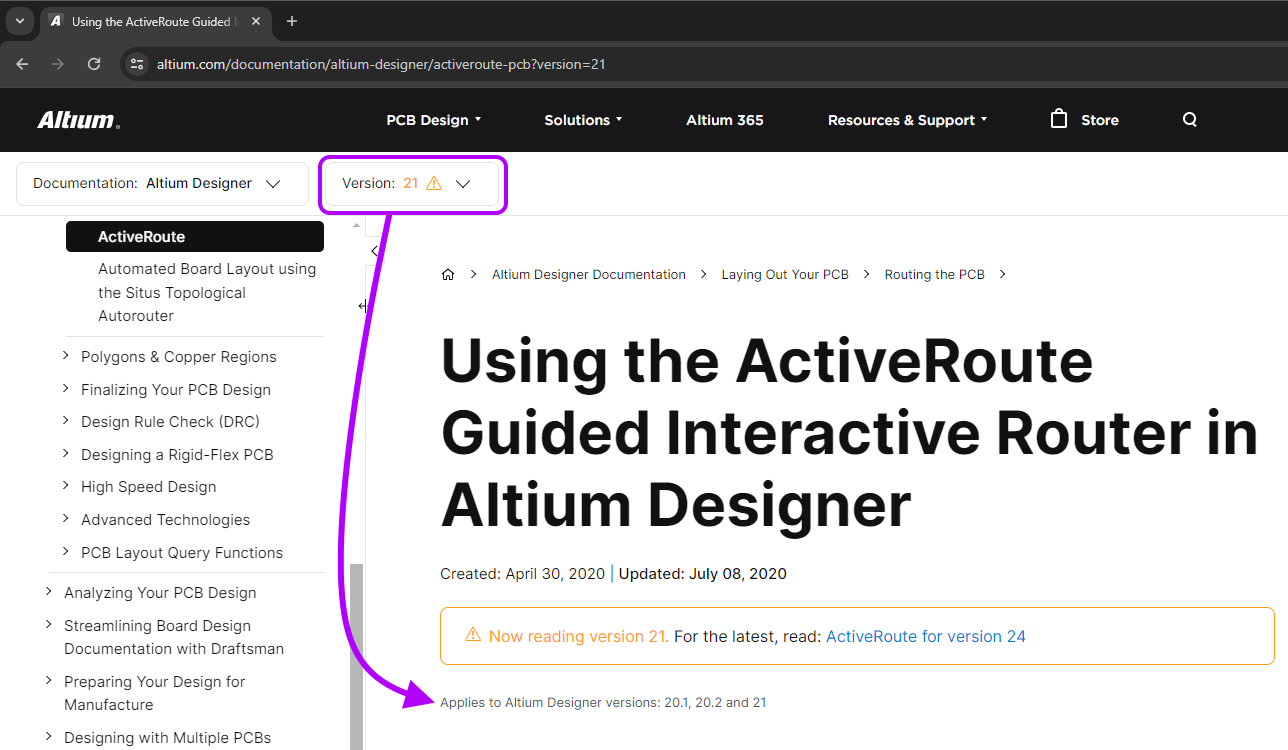Open the ActiveRoute for version 24 link

click(926, 636)
